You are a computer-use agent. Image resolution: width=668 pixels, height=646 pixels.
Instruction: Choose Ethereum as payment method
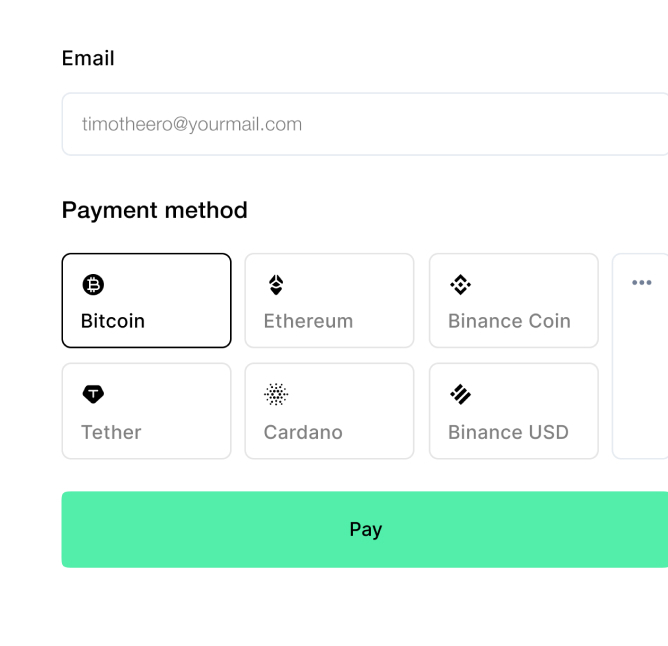point(308,321)
